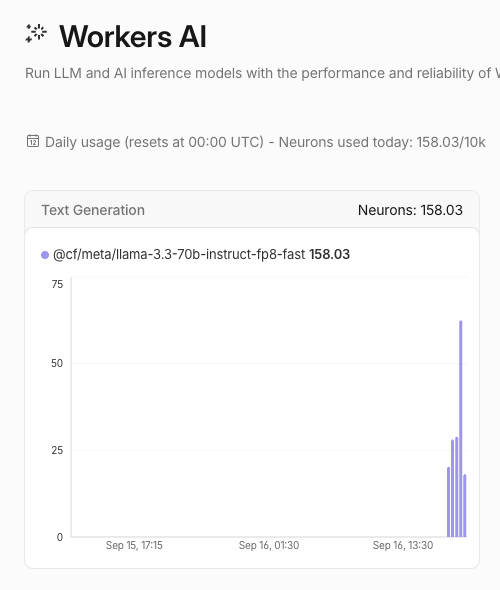Click the Run LLM and AI description text
Image resolution: width=500 pixels, height=590 pixels.
pos(262,73)
